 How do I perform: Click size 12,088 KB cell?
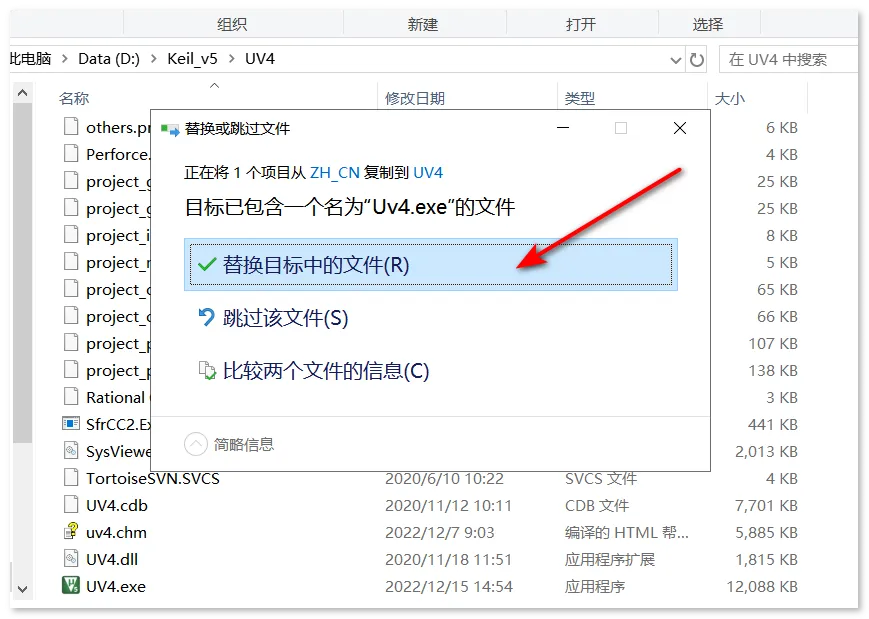(x=761, y=586)
